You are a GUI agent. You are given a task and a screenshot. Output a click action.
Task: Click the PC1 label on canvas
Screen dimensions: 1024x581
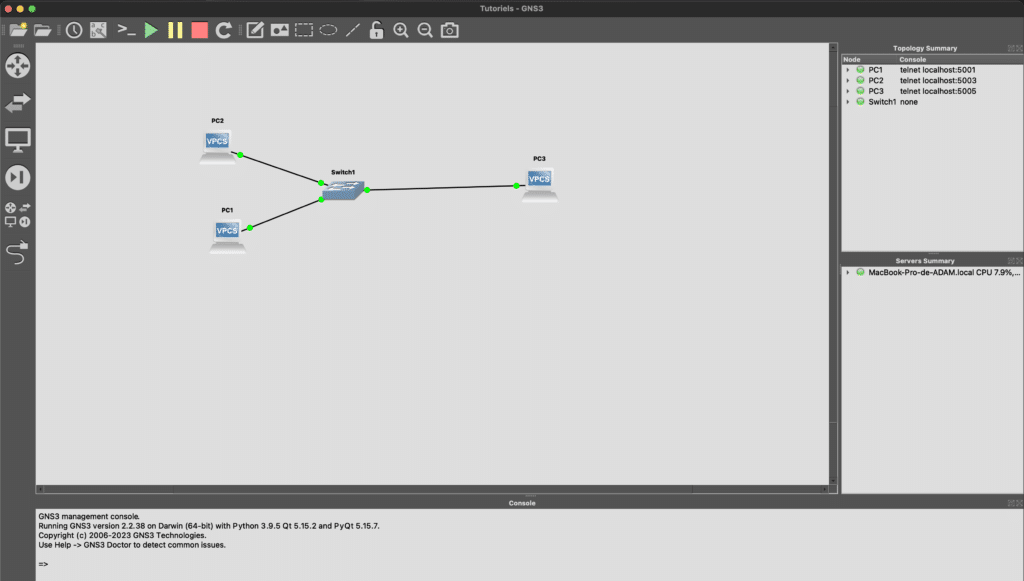227,210
